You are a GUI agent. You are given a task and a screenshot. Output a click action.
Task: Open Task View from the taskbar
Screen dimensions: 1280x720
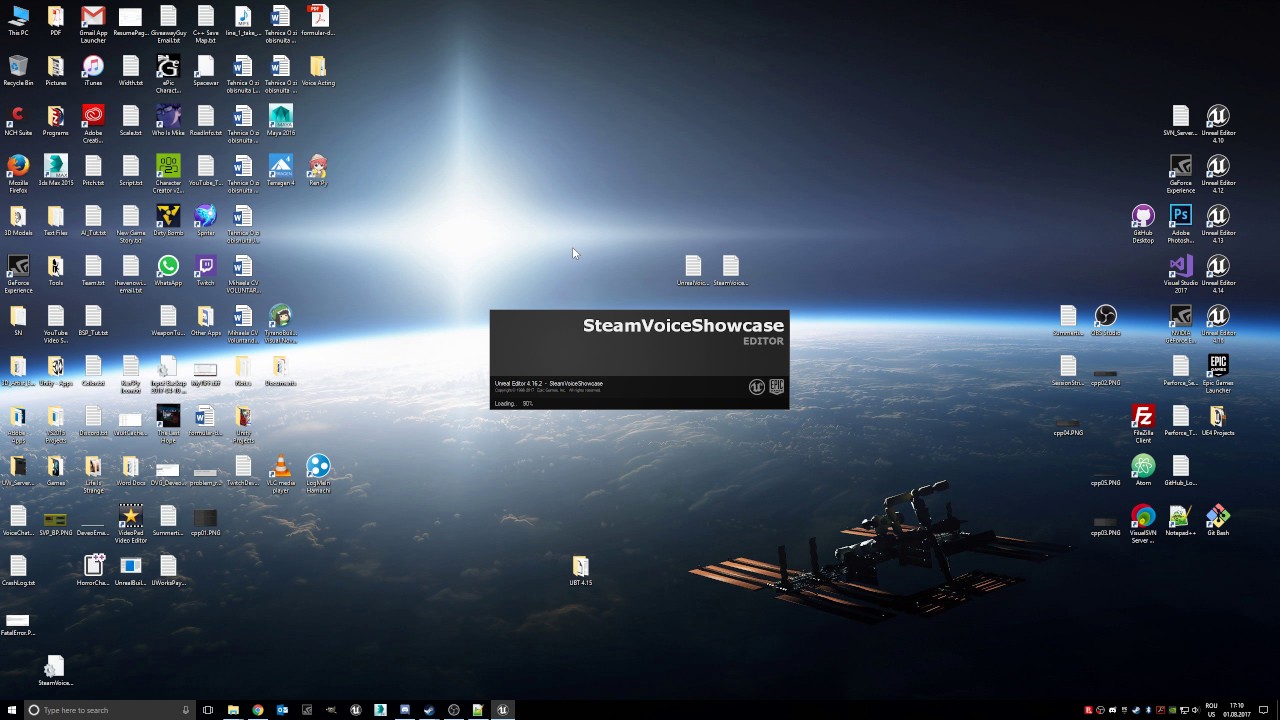208,710
